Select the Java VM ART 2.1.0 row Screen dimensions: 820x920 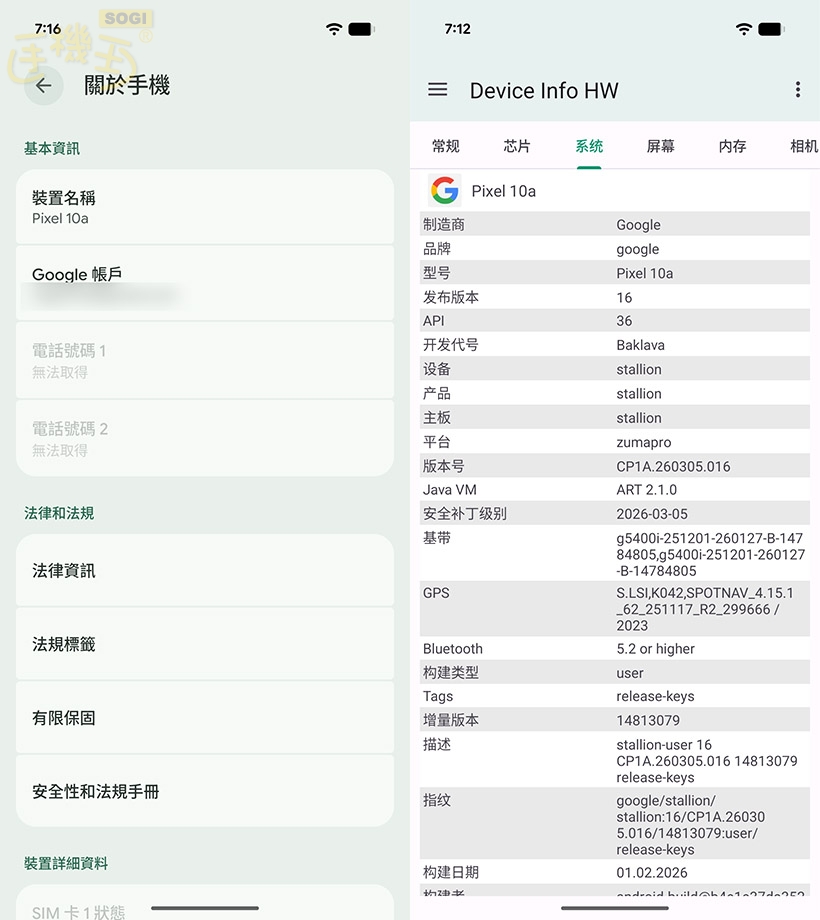click(615, 489)
